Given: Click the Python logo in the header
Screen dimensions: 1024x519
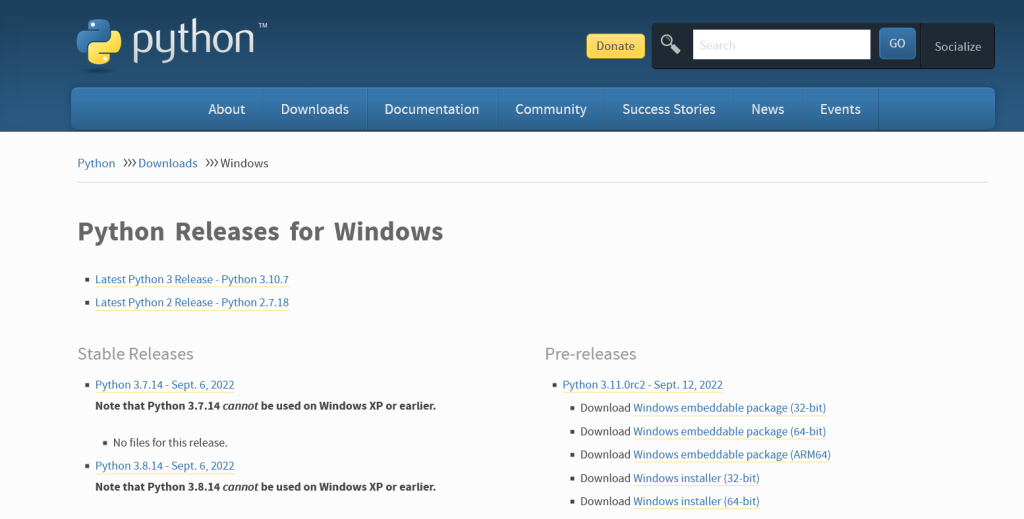Looking at the screenshot, I should coord(171,43).
